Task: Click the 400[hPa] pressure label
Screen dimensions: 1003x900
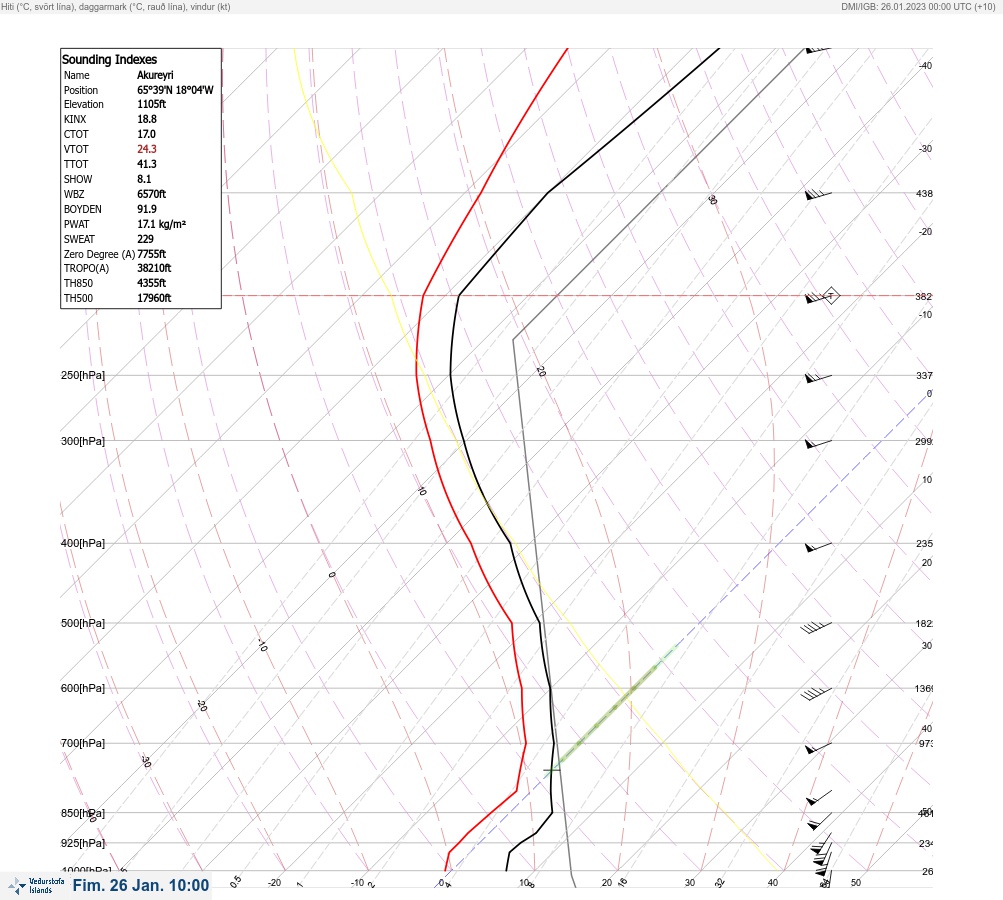Action: [x=83, y=543]
